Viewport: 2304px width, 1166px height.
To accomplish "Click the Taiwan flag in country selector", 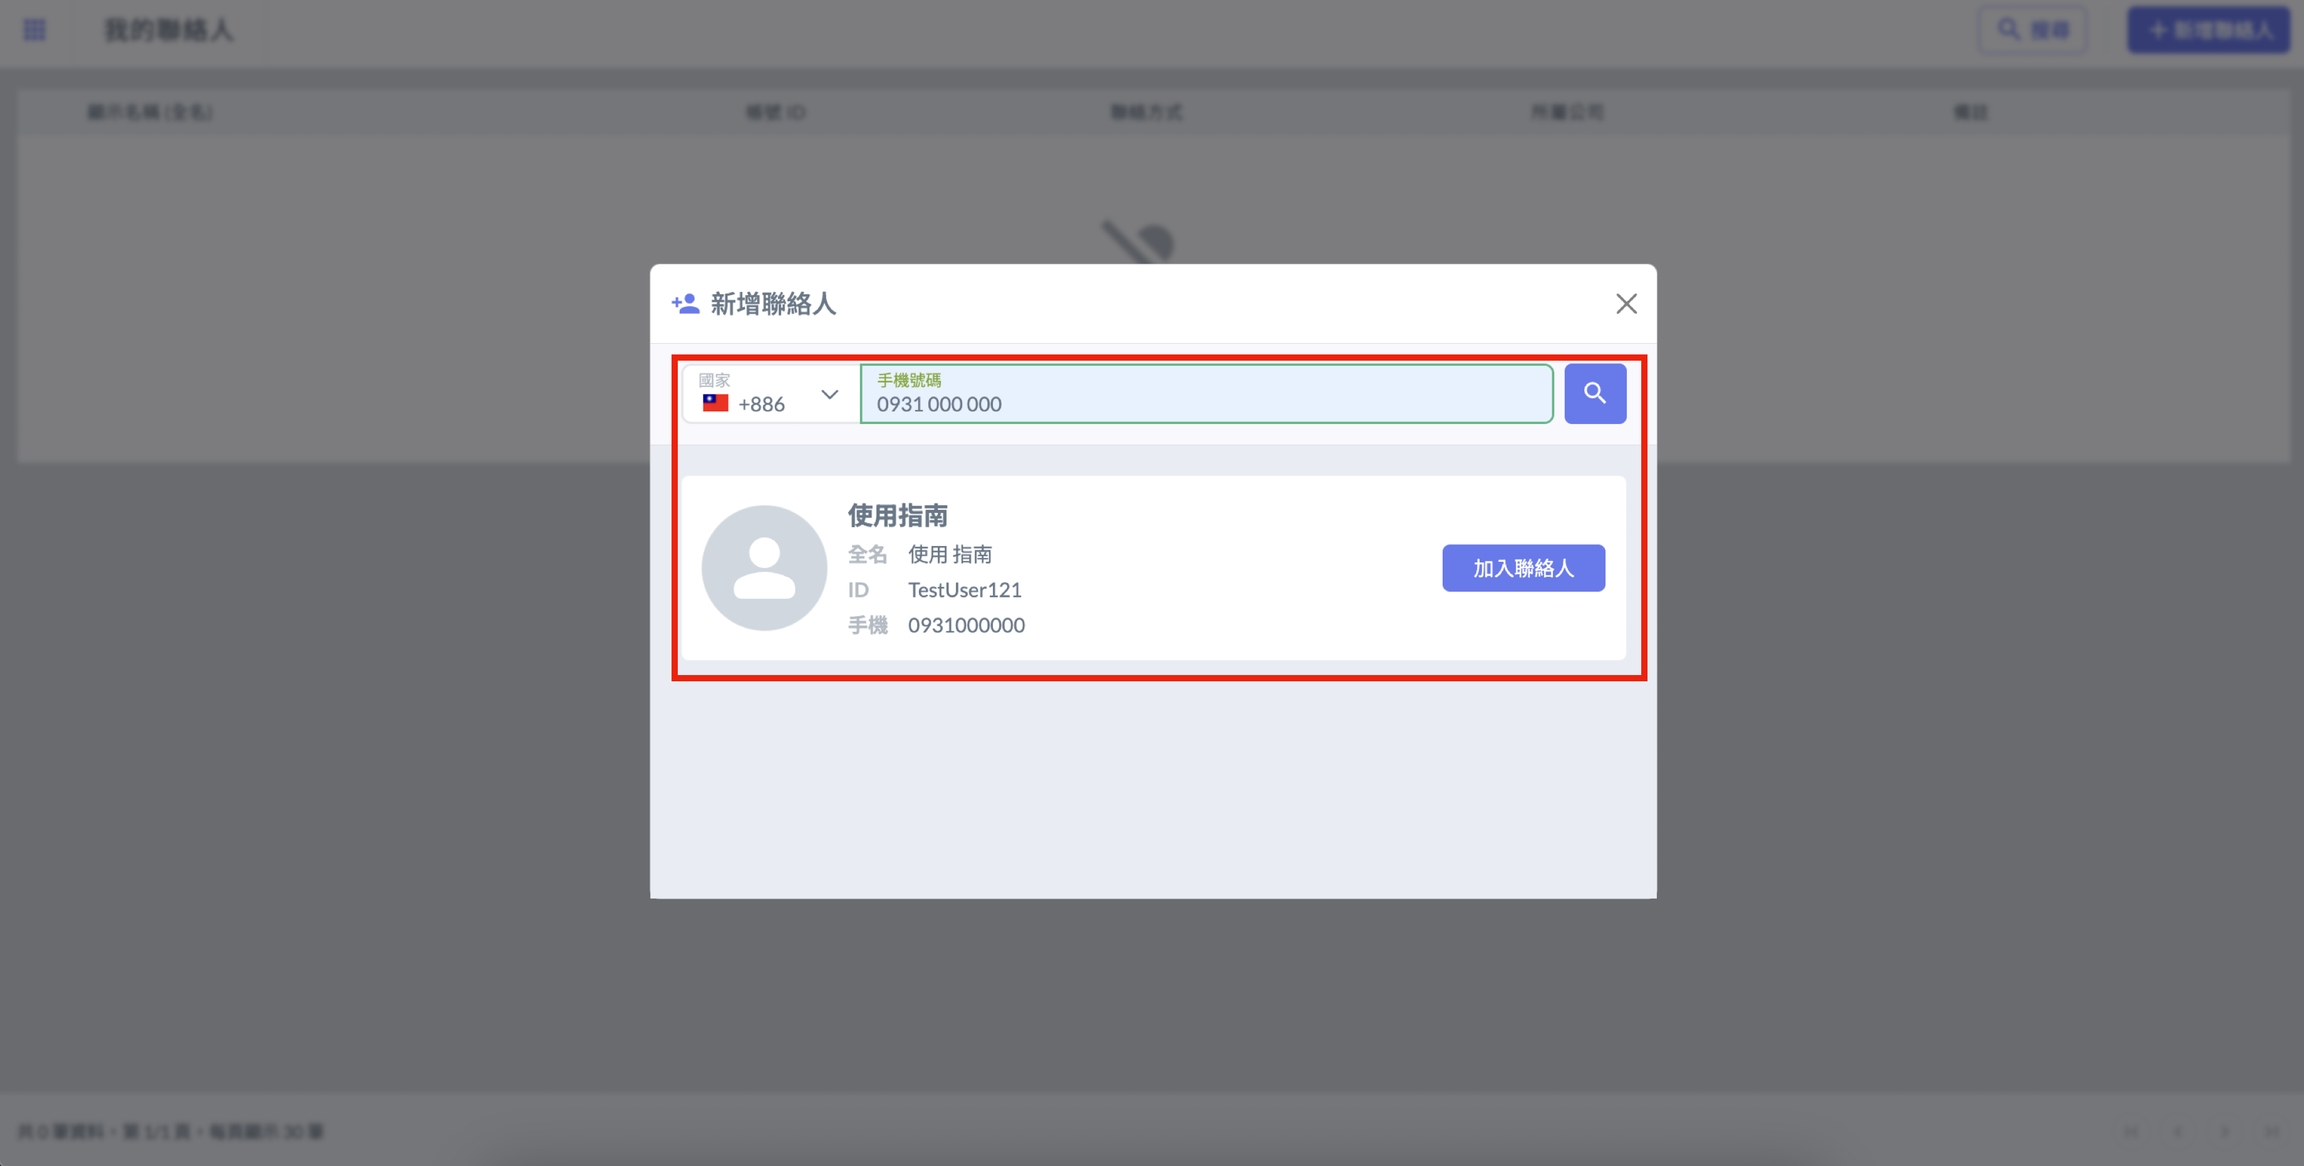I will point(715,403).
